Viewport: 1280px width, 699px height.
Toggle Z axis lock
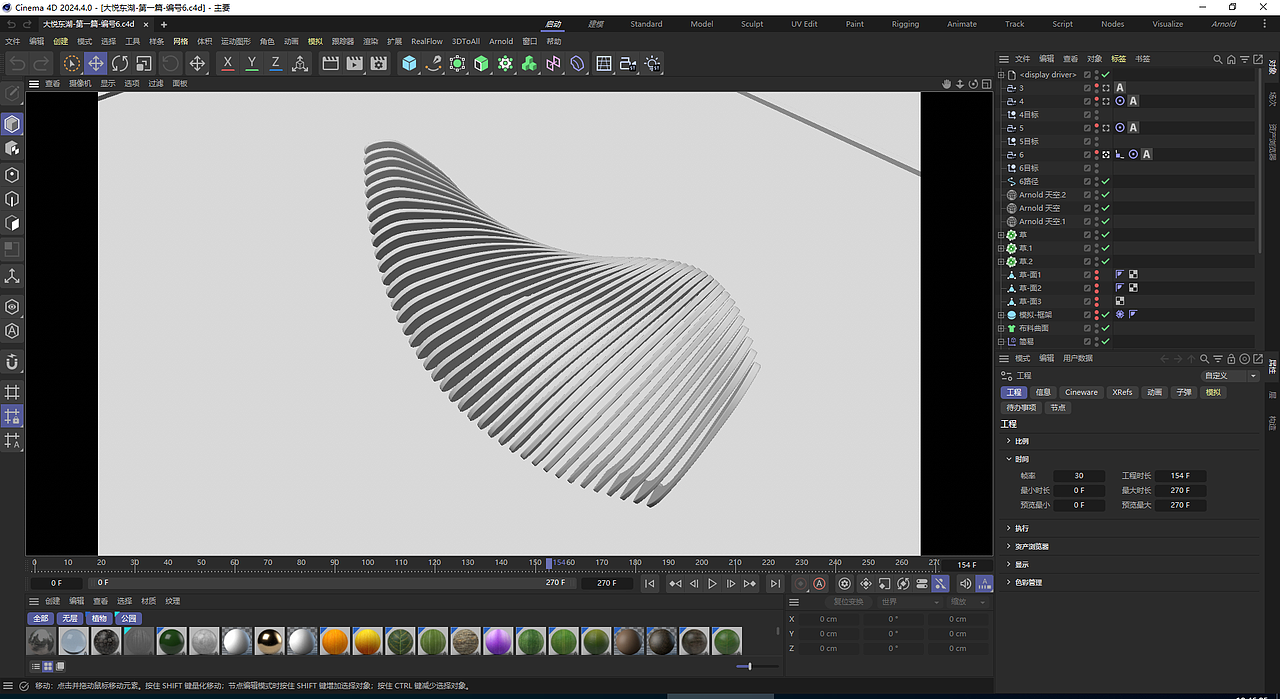tap(276, 63)
